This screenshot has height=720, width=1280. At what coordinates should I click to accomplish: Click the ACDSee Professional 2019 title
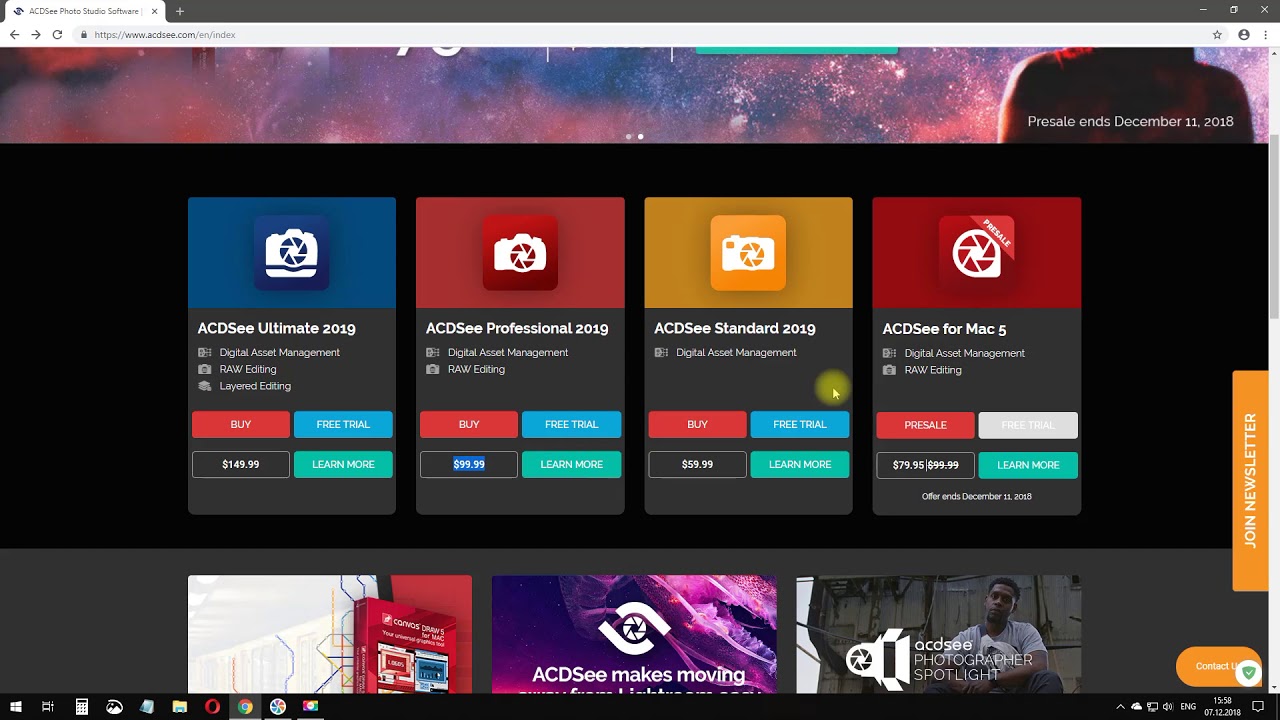point(517,328)
